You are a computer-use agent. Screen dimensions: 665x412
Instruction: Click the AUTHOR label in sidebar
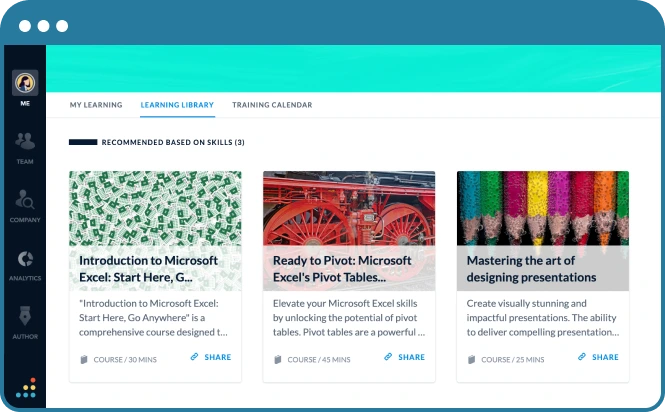pos(25,336)
